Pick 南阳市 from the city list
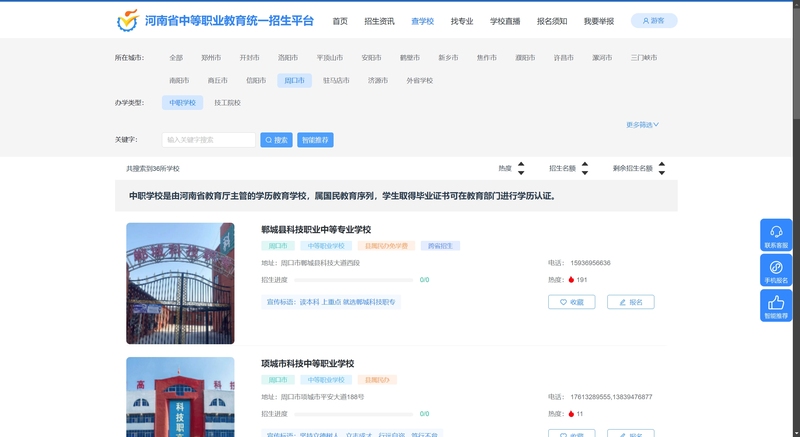This screenshot has width=800, height=437. click(x=179, y=80)
